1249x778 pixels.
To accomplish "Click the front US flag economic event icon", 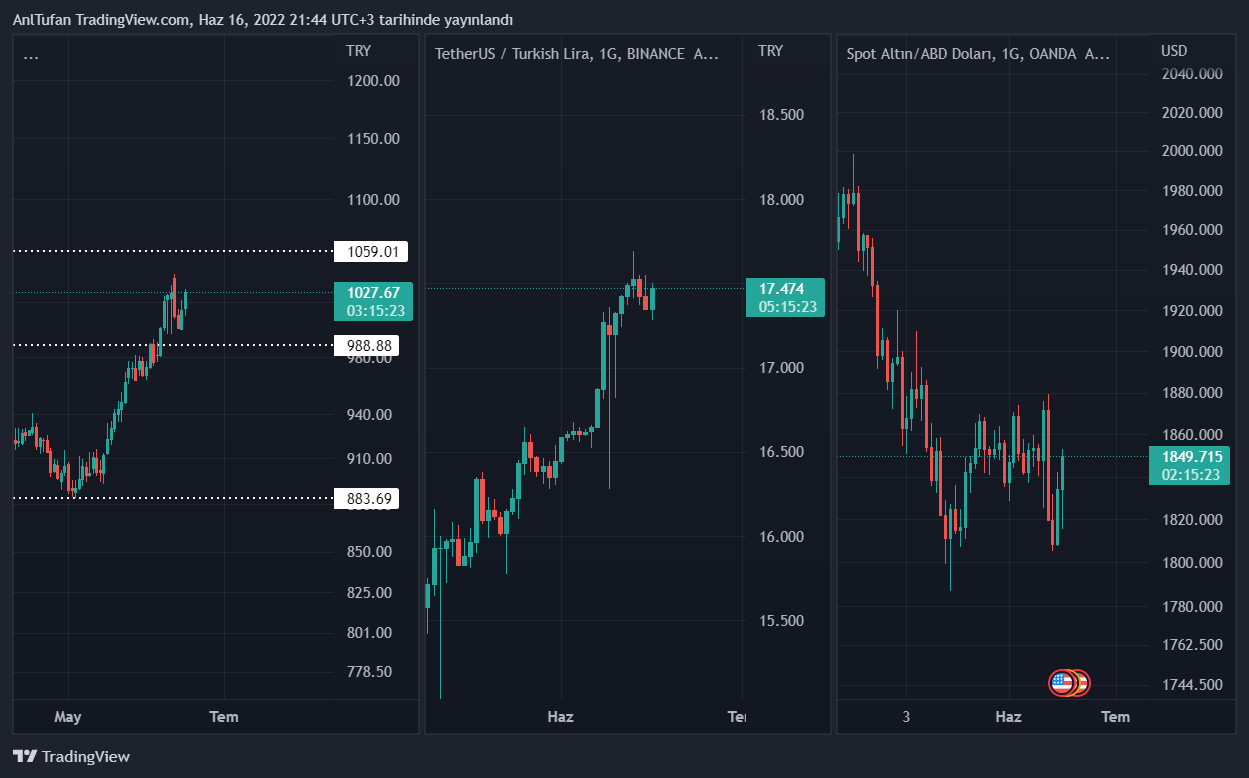I will click(x=1061, y=683).
